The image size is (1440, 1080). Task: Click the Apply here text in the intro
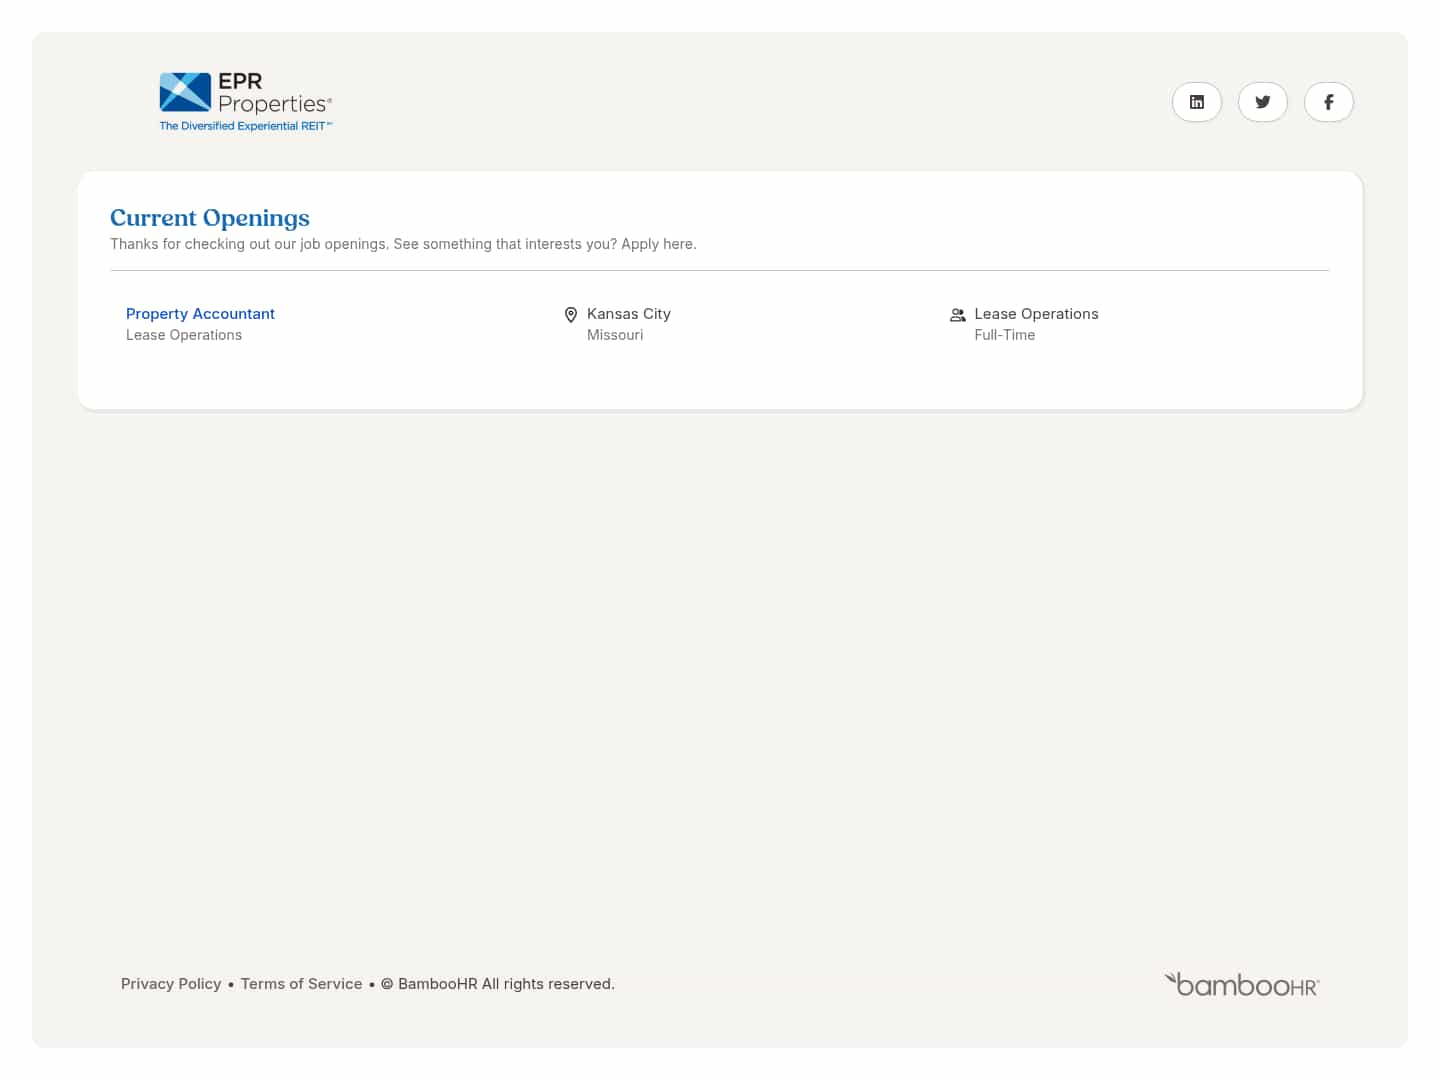click(657, 244)
